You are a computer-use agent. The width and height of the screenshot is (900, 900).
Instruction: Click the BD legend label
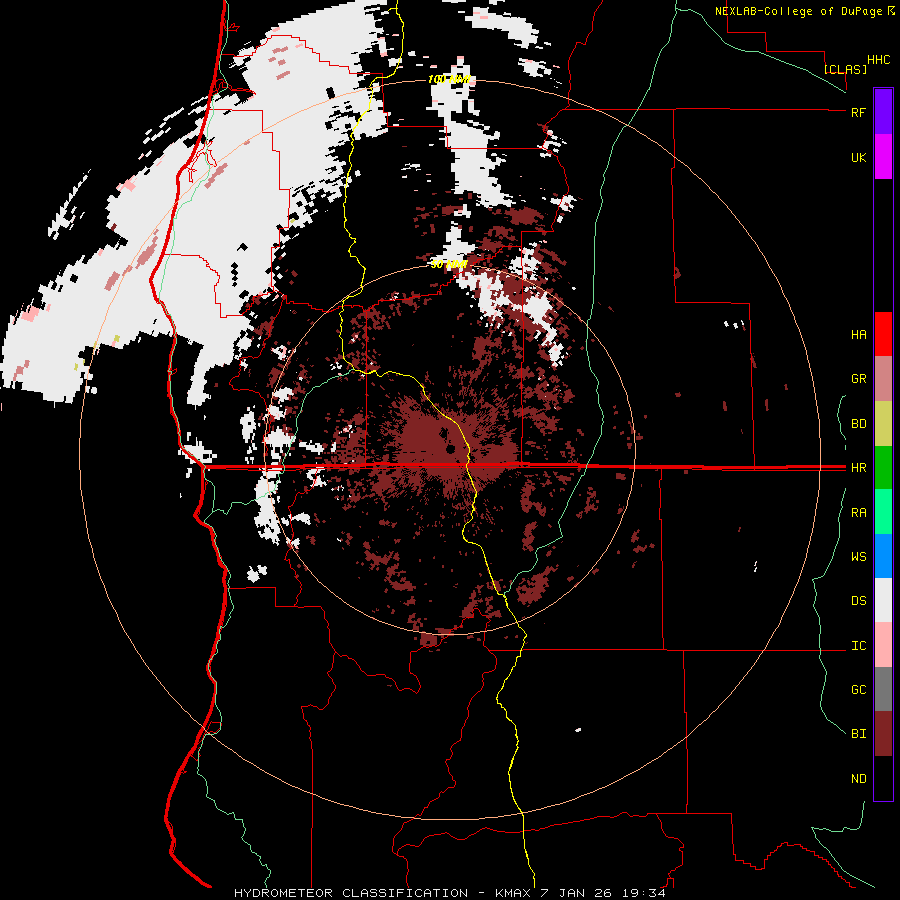[x=858, y=424]
